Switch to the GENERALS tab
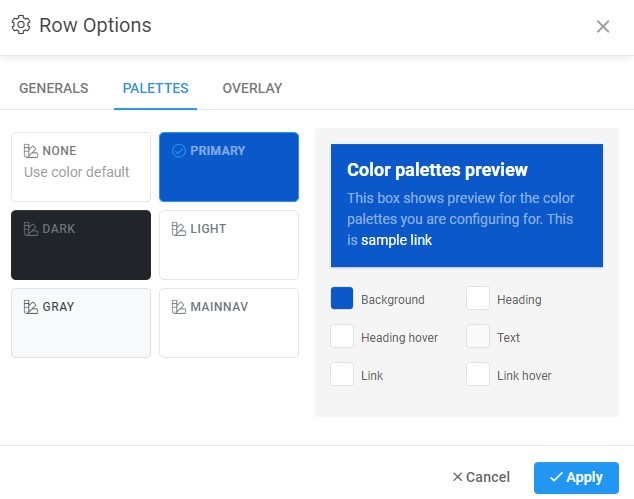 [54, 88]
